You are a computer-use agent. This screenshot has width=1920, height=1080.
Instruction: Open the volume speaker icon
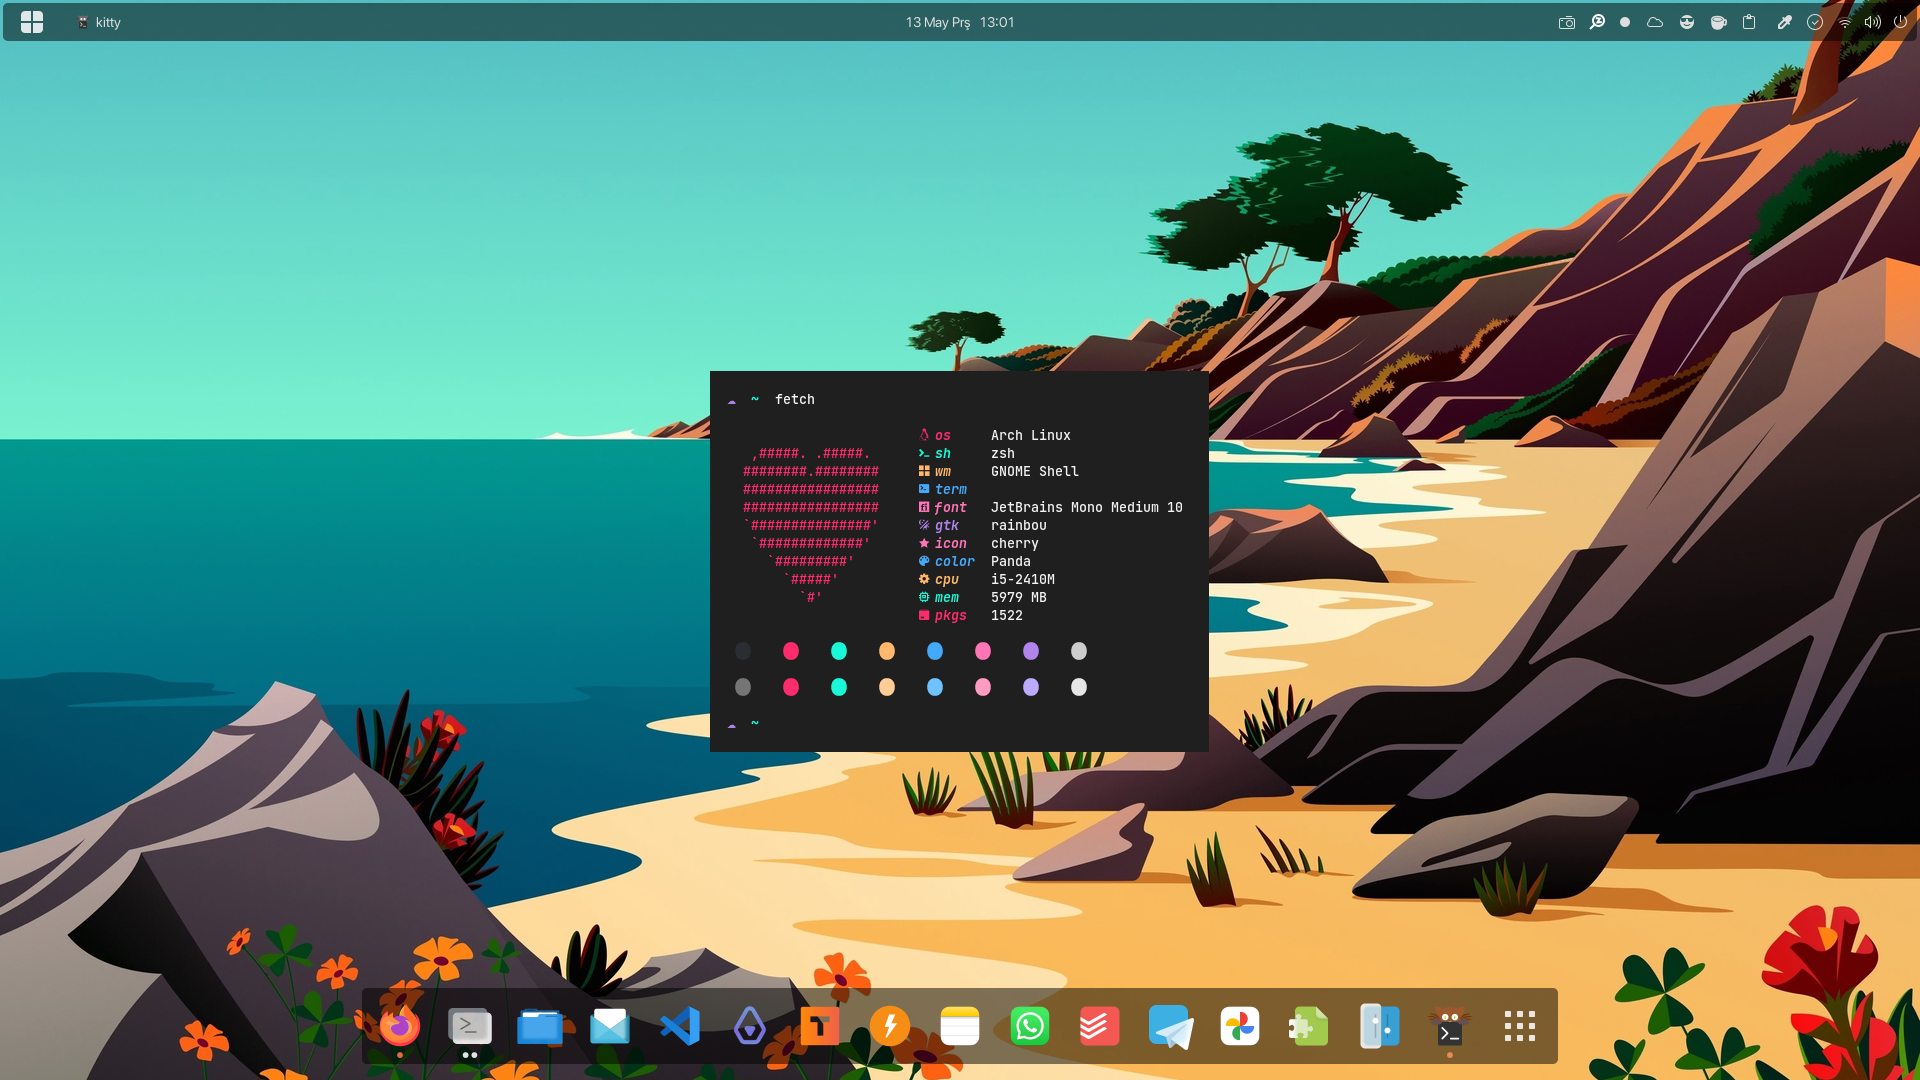click(x=1872, y=22)
